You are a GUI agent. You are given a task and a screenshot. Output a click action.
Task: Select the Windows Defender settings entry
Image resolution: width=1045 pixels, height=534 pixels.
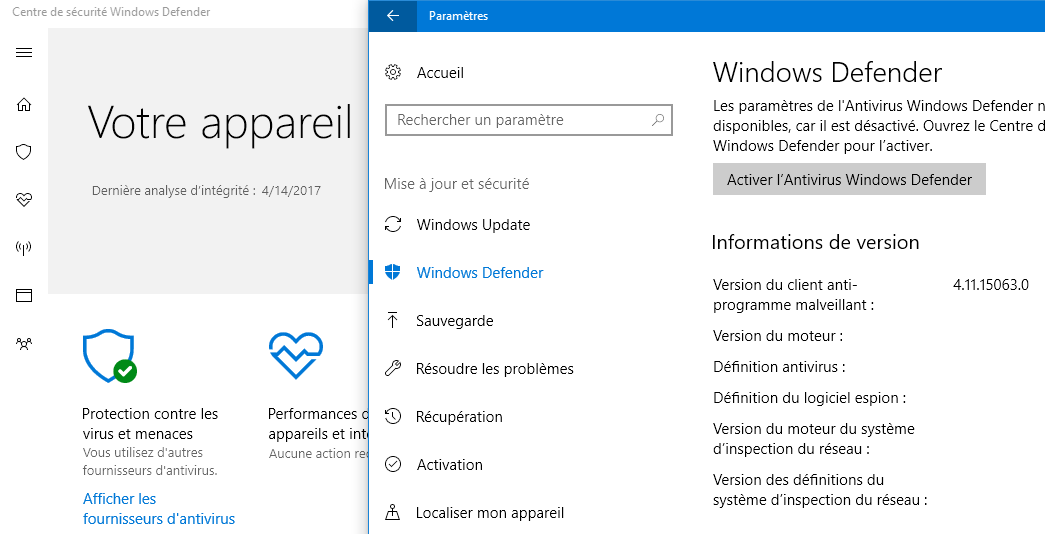tap(480, 273)
